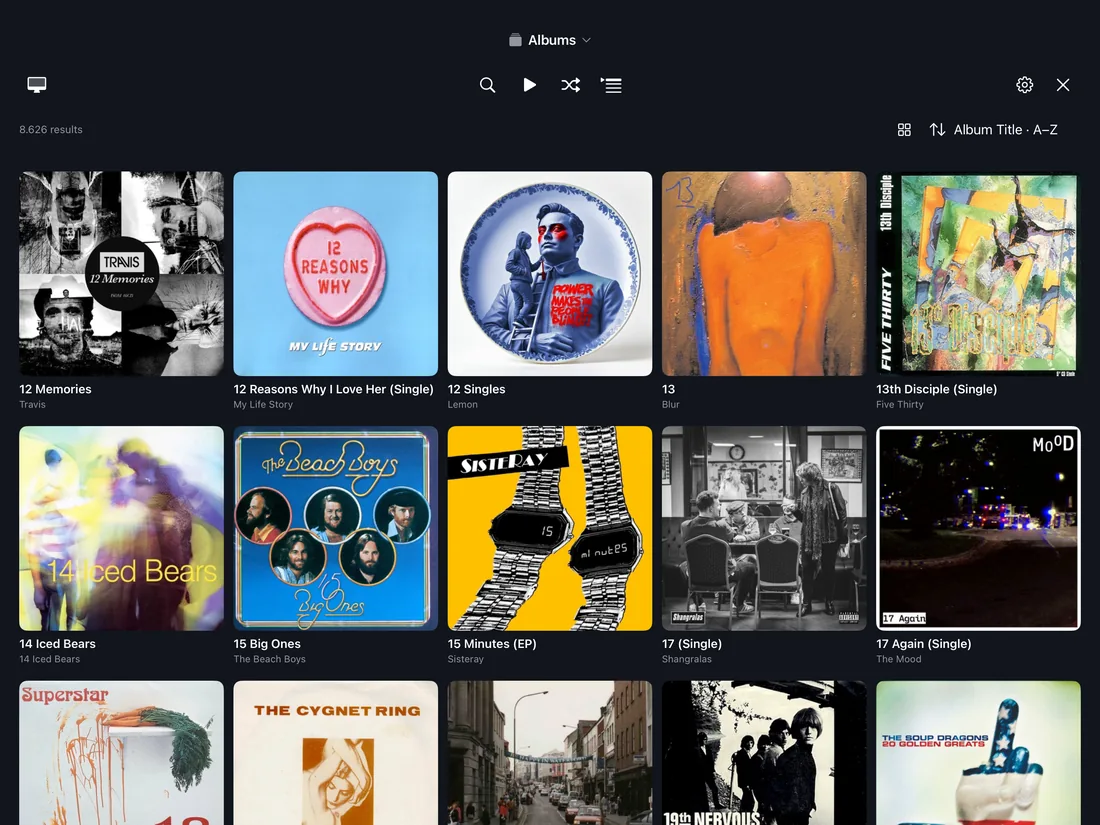Screen dimensions: 1100x825
Task: Go to artist Shangralas
Action: [687, 659]
